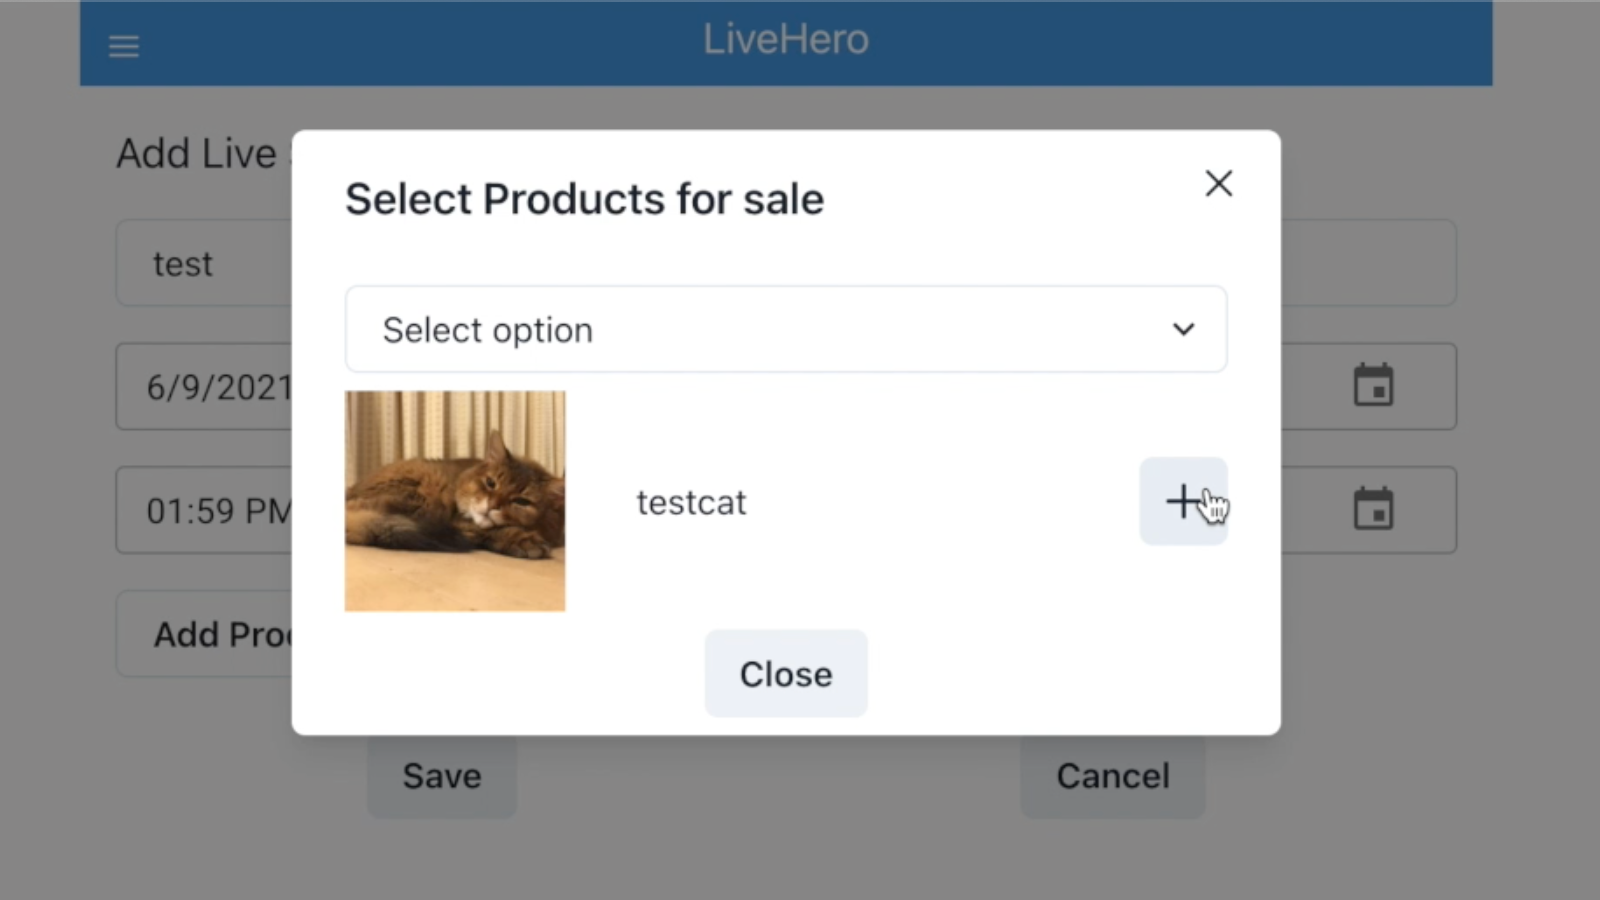Screen dimensions: 1600x900
Task: Dismiss the dialog with the X icon
Action: click(1218, 183)
